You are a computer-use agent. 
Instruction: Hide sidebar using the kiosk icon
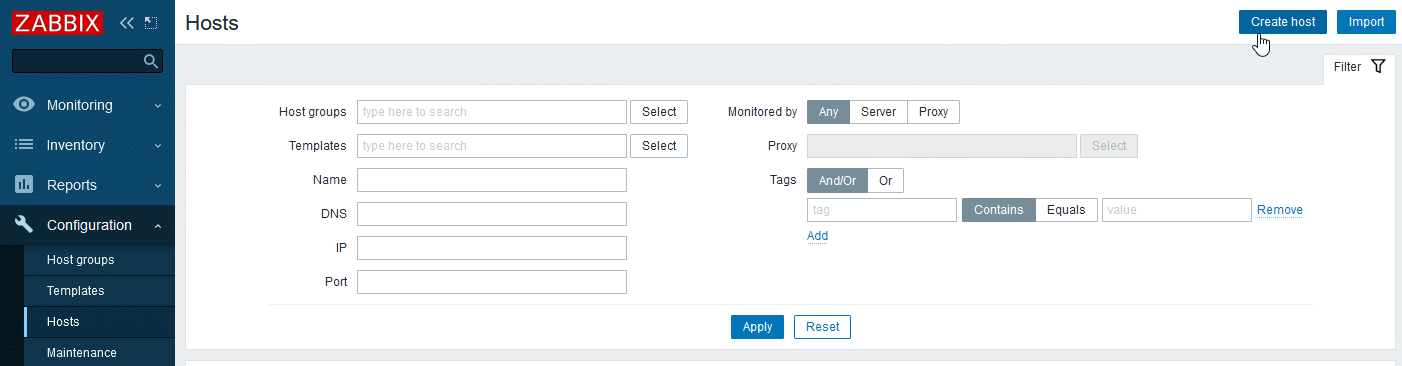151,22
